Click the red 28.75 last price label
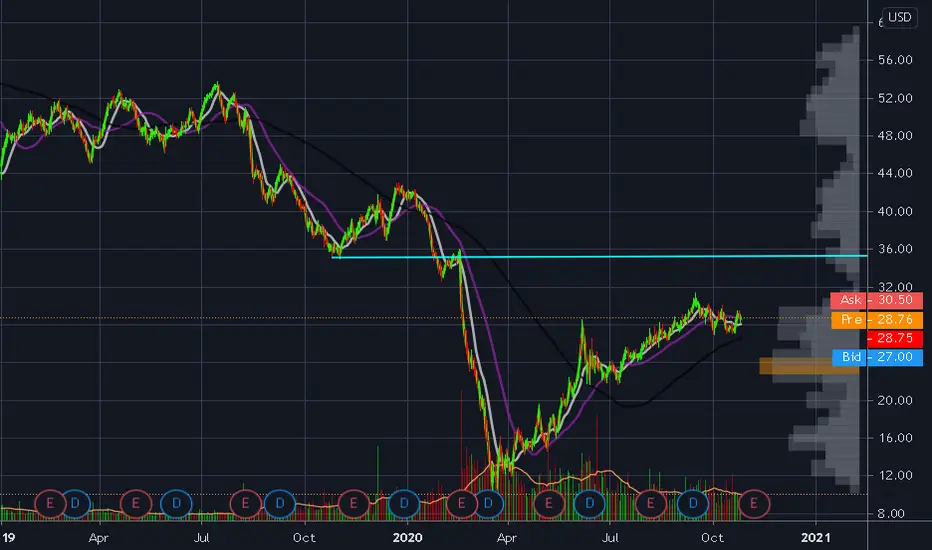Image resolution: width=932 pixels, height=550 pixels. [x=895, y=338]
